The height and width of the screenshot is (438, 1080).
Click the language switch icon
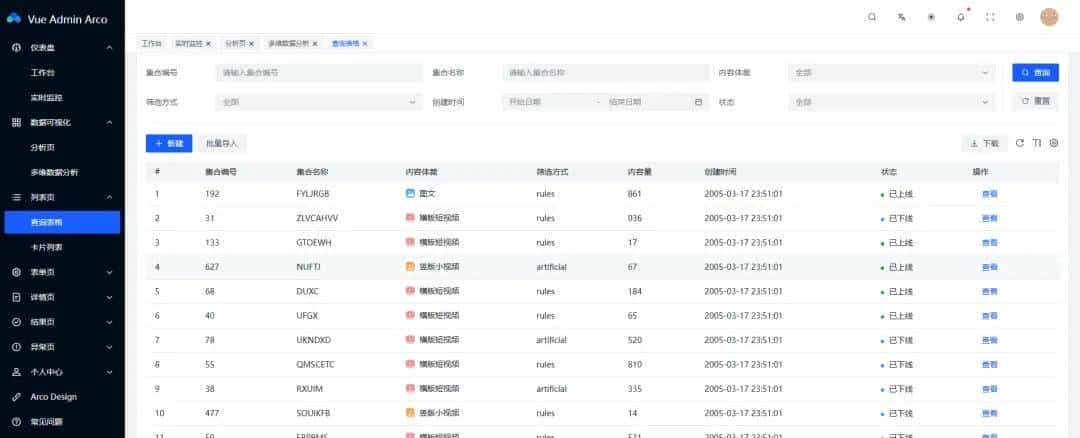pos(902,18)
